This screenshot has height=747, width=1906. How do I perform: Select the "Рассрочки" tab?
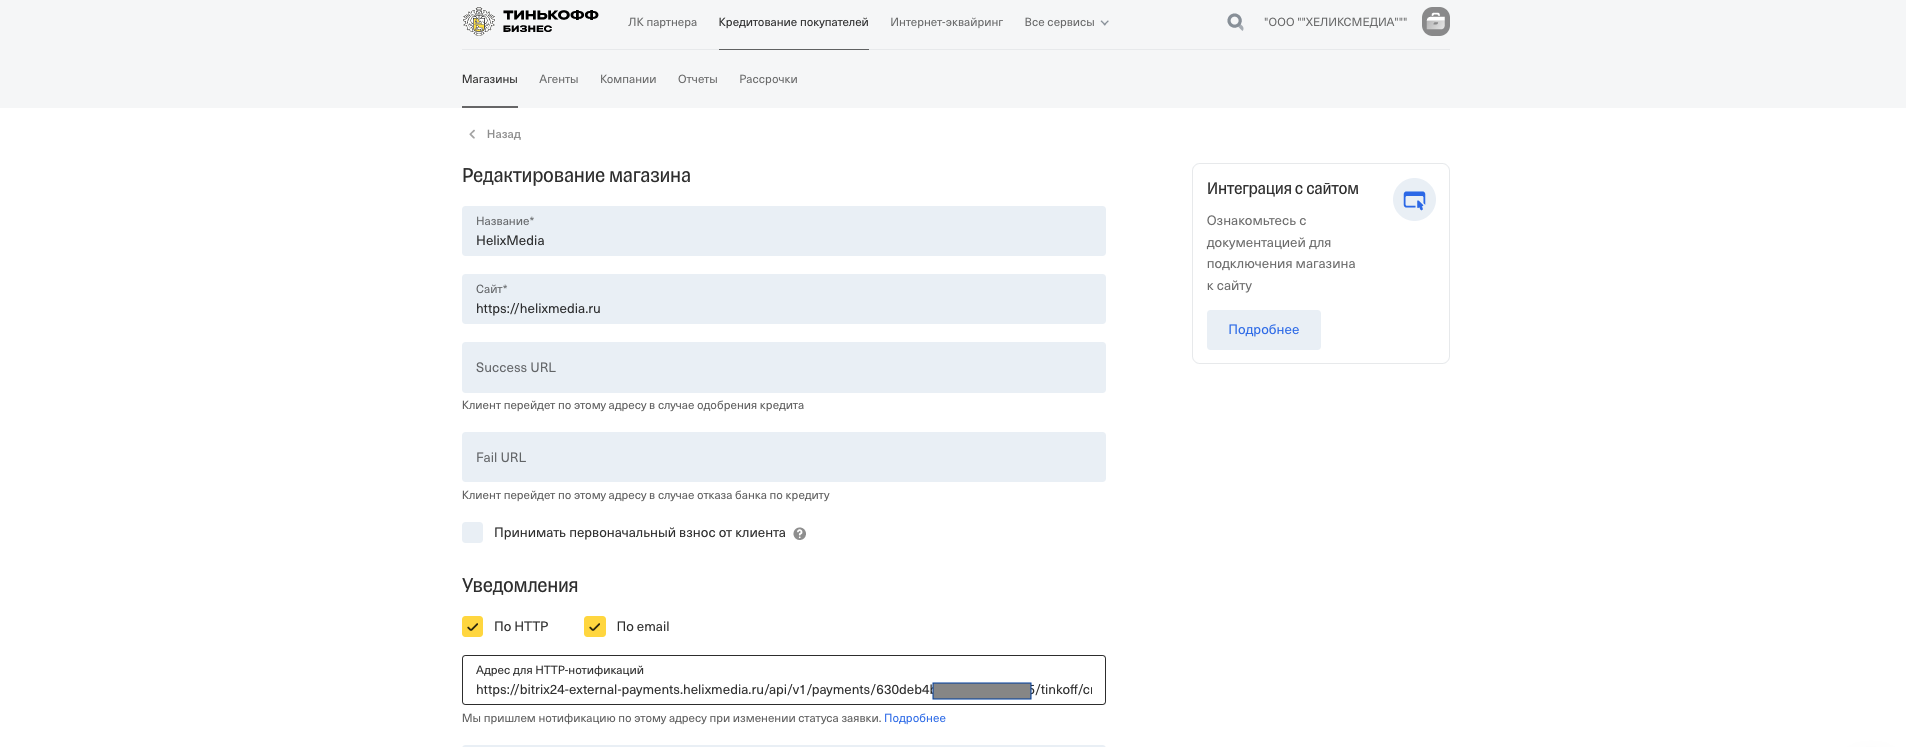tap(768, 79)
